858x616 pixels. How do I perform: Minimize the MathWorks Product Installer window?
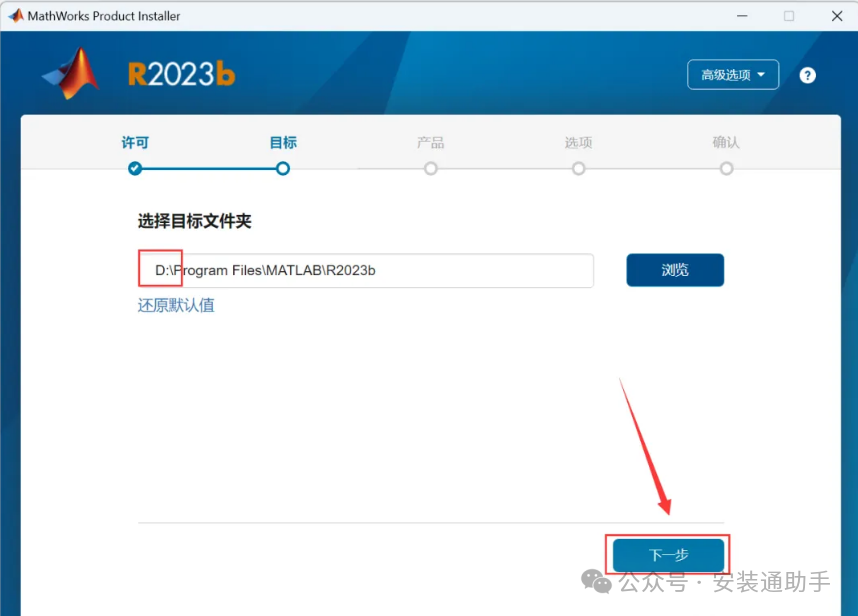coord(742,16)
